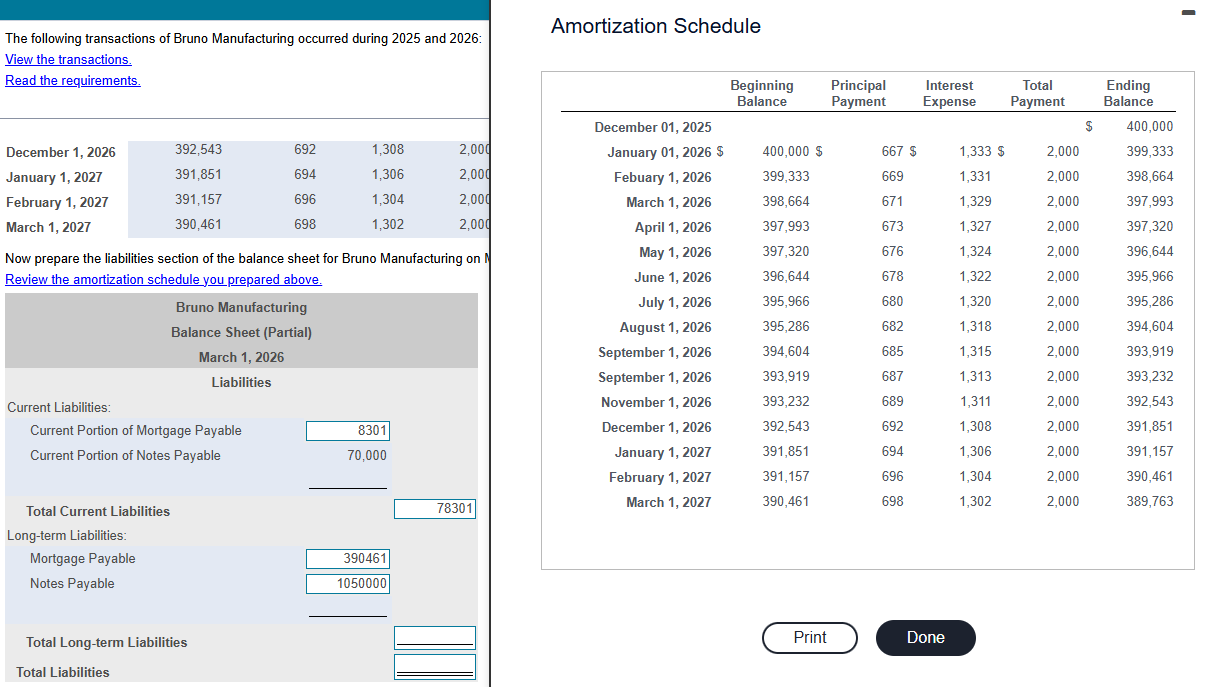Click the 'November 1, 2026' row label
Image resolution: width=1209 pixels, height=687 pixels.
tap(656, 402)
